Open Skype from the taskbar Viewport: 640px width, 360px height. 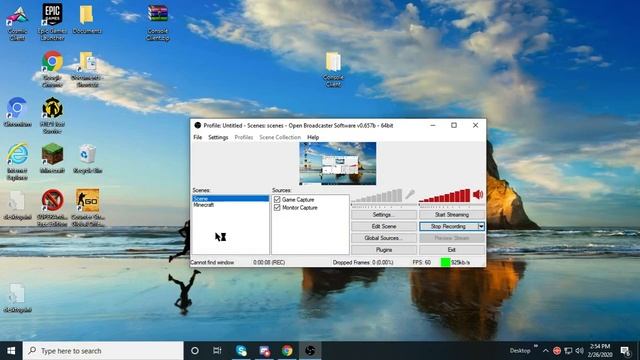(x=241, y=351)
